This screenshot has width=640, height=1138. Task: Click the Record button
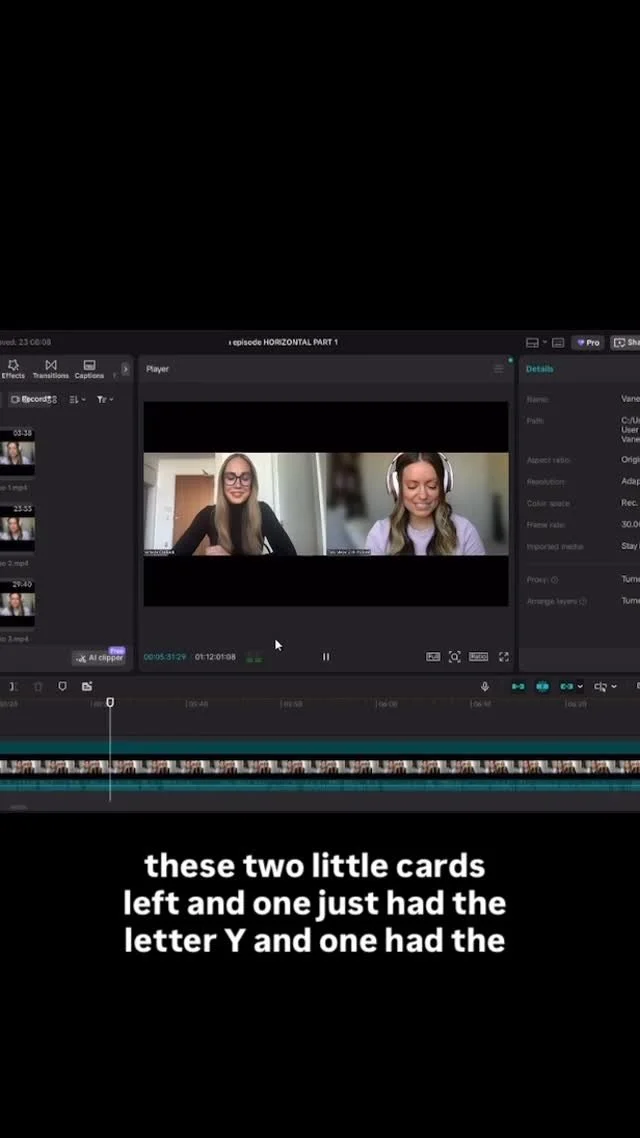(x=30, y=399)
